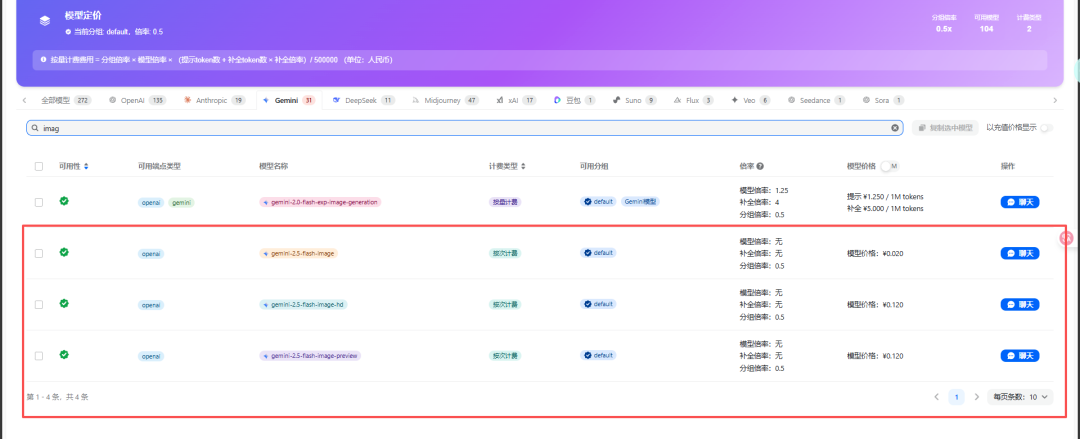This screenshot has height=439, width=1080.
Task: Click the floating red circle icon at right edge
Action: (x=1066, y=238)
